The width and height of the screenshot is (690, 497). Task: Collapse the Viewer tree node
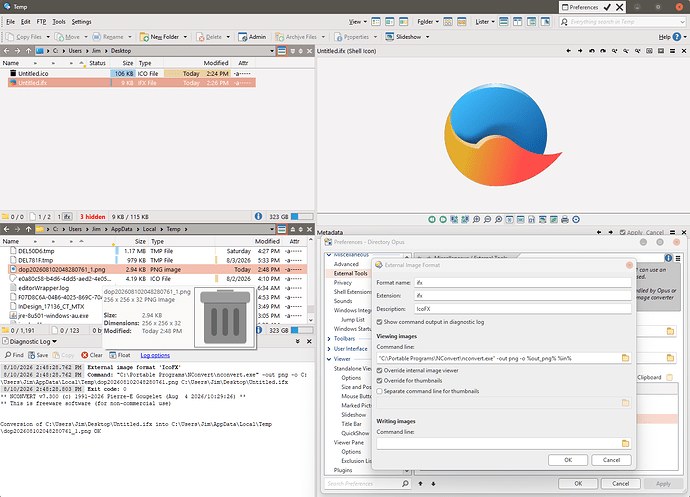pos(329,359)
